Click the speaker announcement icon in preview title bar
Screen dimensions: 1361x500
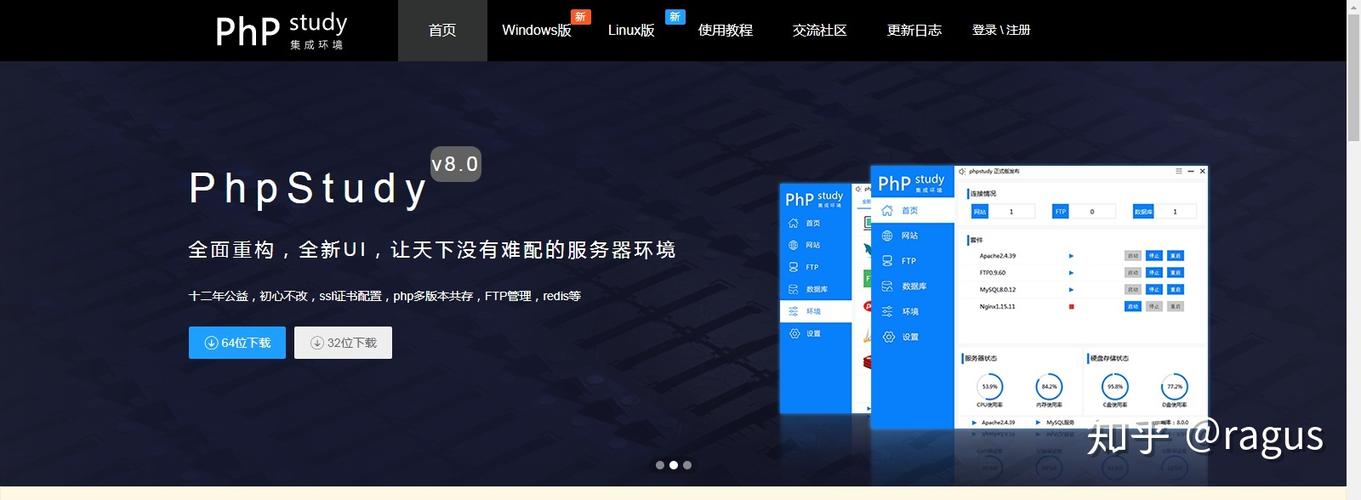point(962,172)
